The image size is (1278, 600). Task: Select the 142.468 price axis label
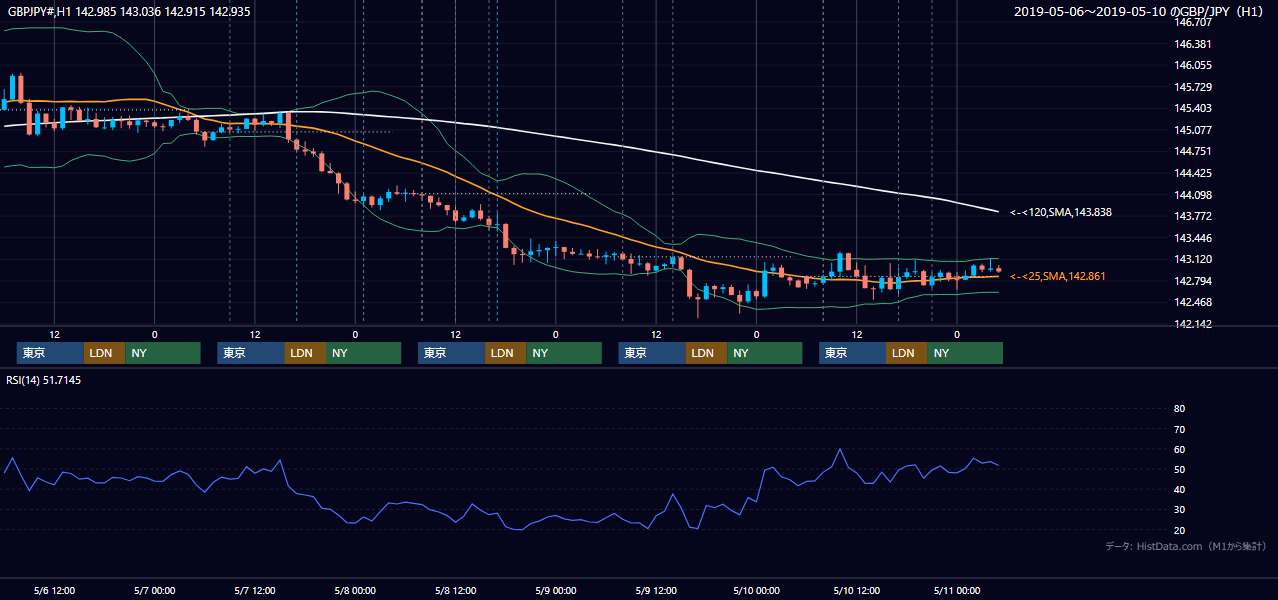(1192, 302)
